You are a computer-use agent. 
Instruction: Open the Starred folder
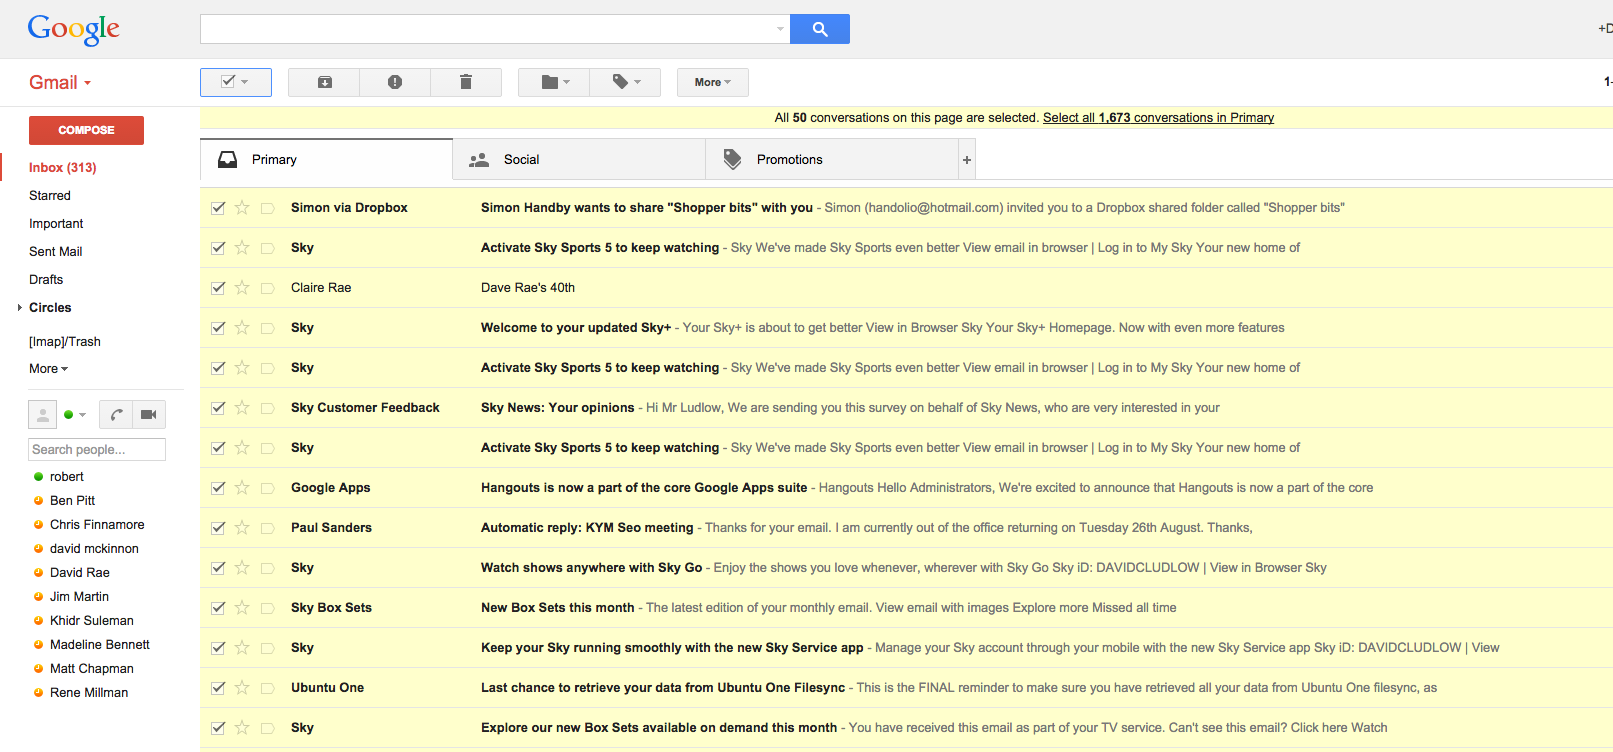click(50, 196)
